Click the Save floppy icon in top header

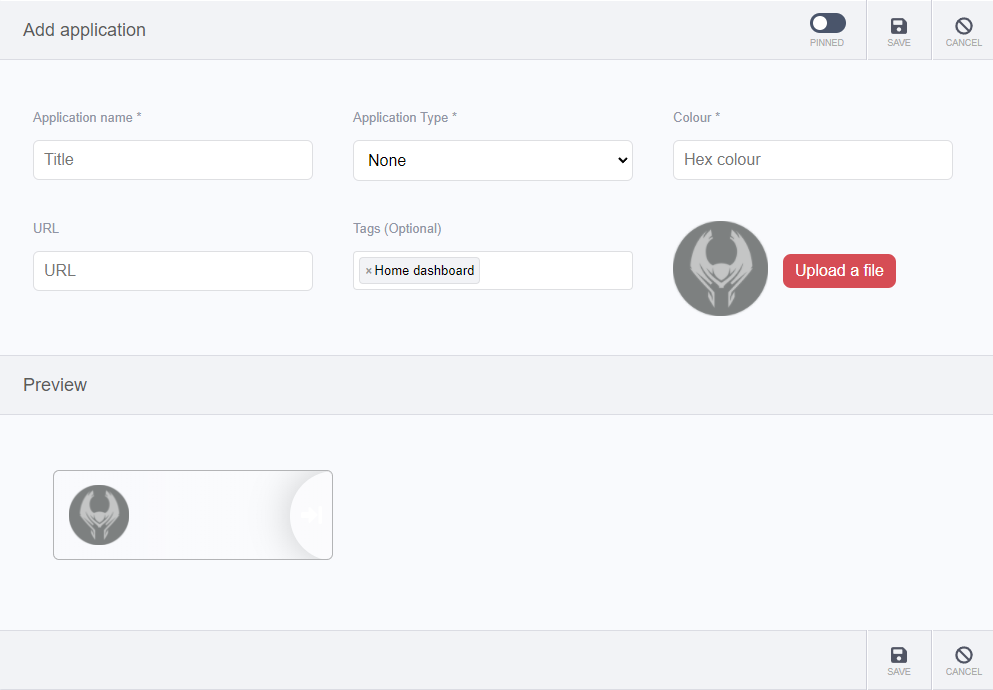[x=898, y=27]
